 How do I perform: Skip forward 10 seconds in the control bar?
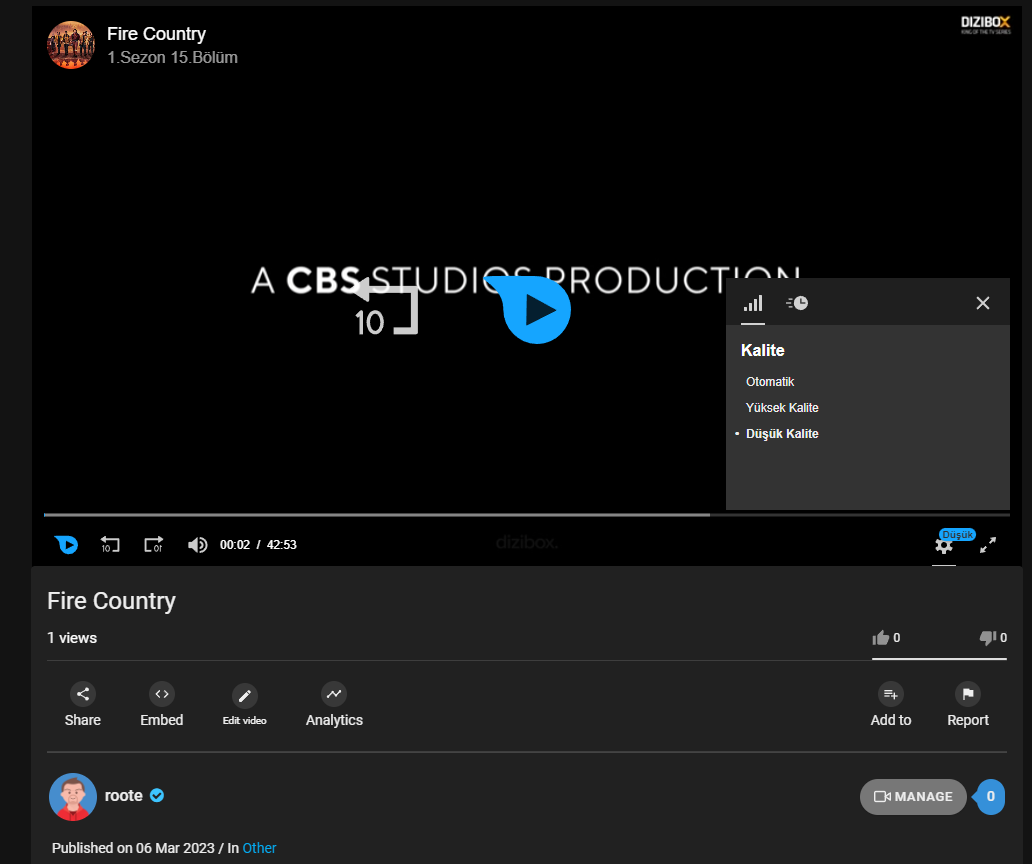click(x=153, y=545)
